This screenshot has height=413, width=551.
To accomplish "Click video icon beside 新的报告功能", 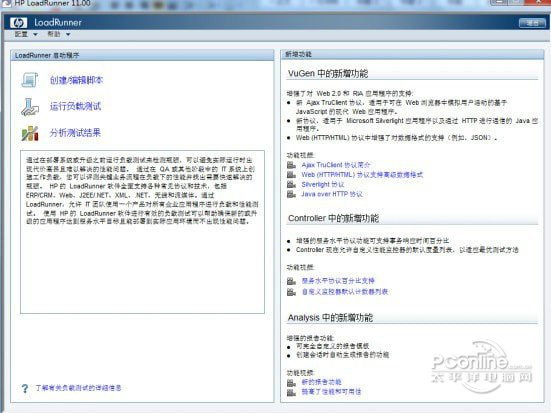I will (291, 382).
